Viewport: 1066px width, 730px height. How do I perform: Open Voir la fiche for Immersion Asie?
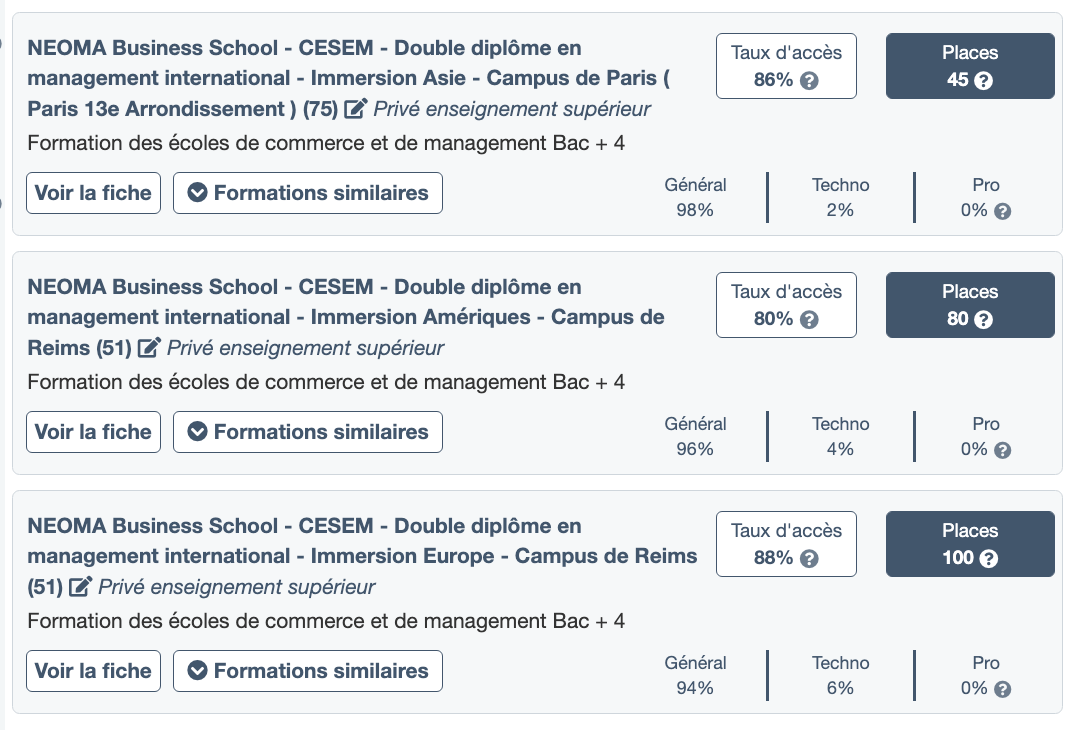coord(93,193)
